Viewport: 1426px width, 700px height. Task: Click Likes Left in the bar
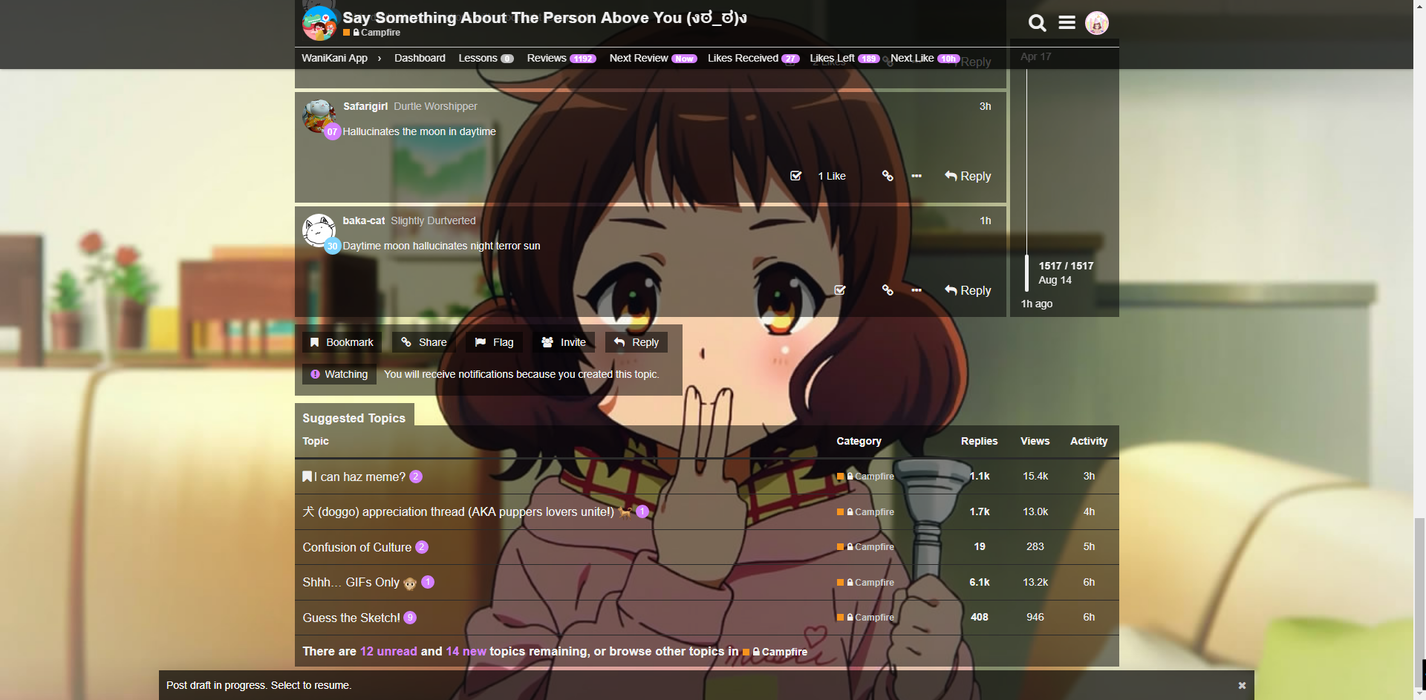(845, 58)
